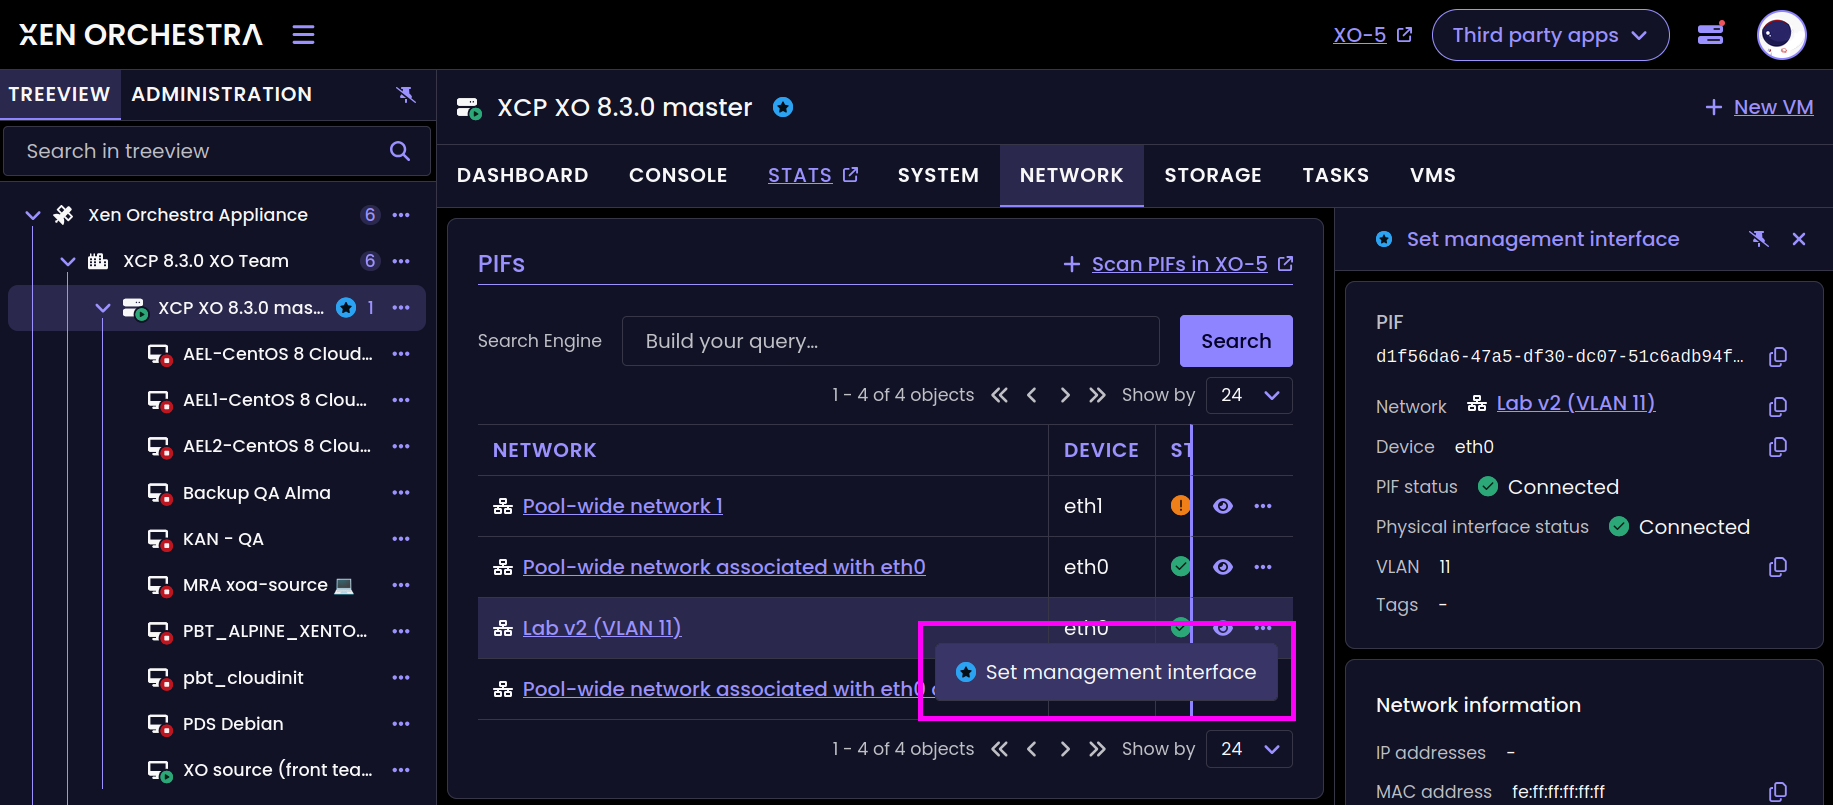Collapse the XCP 8.3.0 XO Team pool

68,261
